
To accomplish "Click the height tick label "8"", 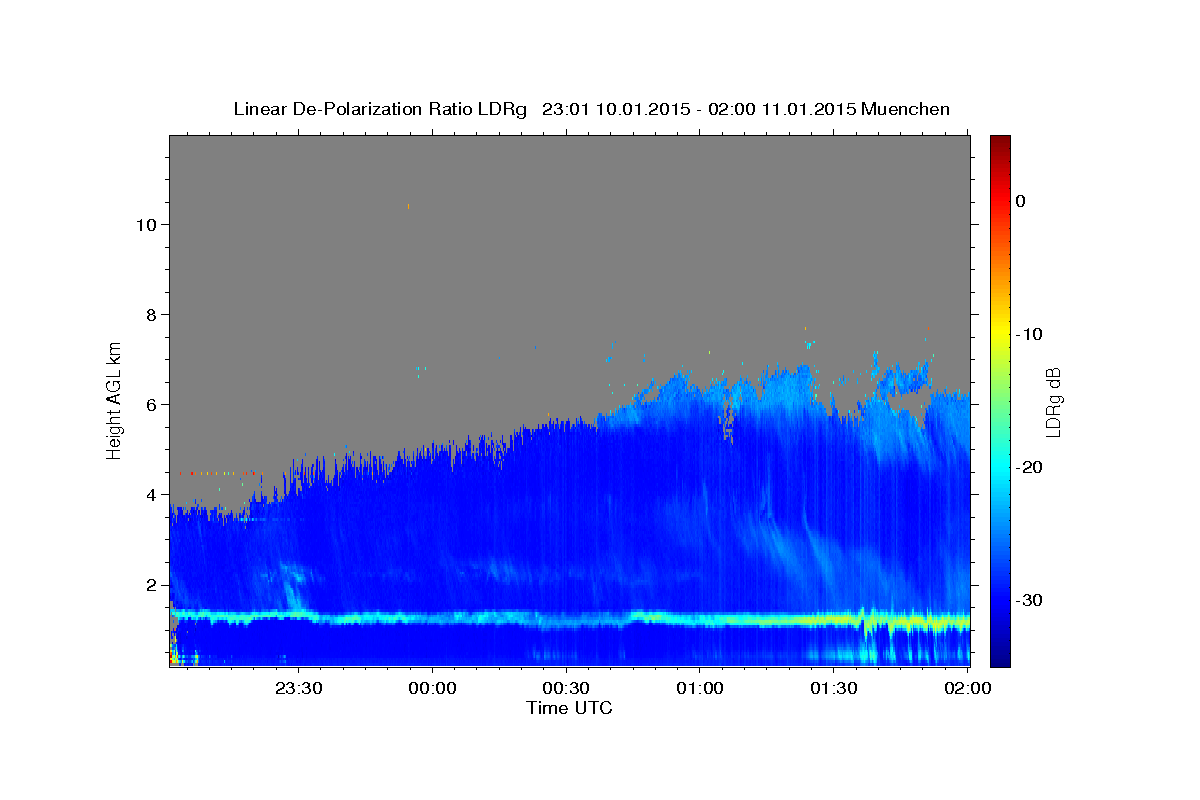I will (x=151, y=315).
